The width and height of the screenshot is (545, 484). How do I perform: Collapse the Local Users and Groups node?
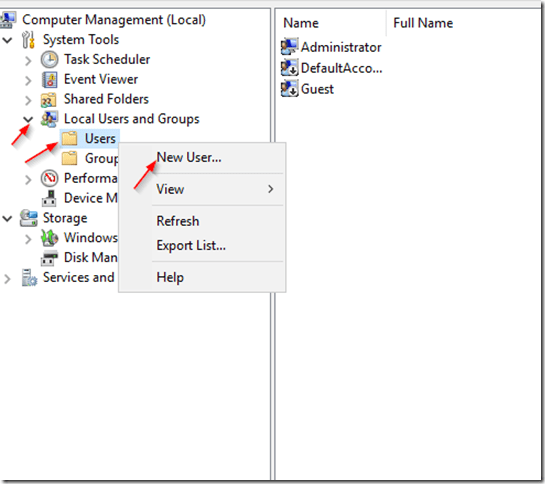tap(28, 119)
